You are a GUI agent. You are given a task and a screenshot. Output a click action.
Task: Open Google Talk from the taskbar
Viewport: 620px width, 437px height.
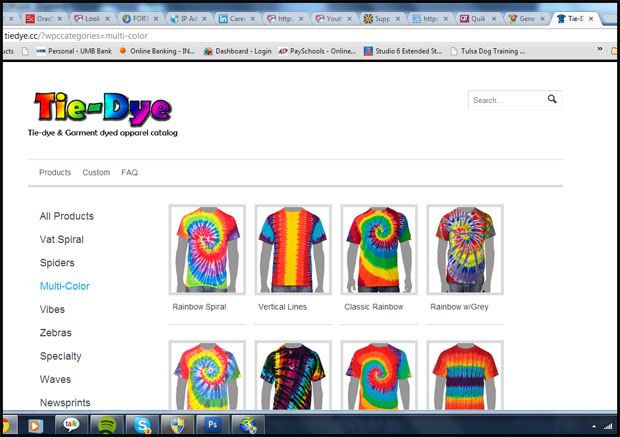point(71,425)
